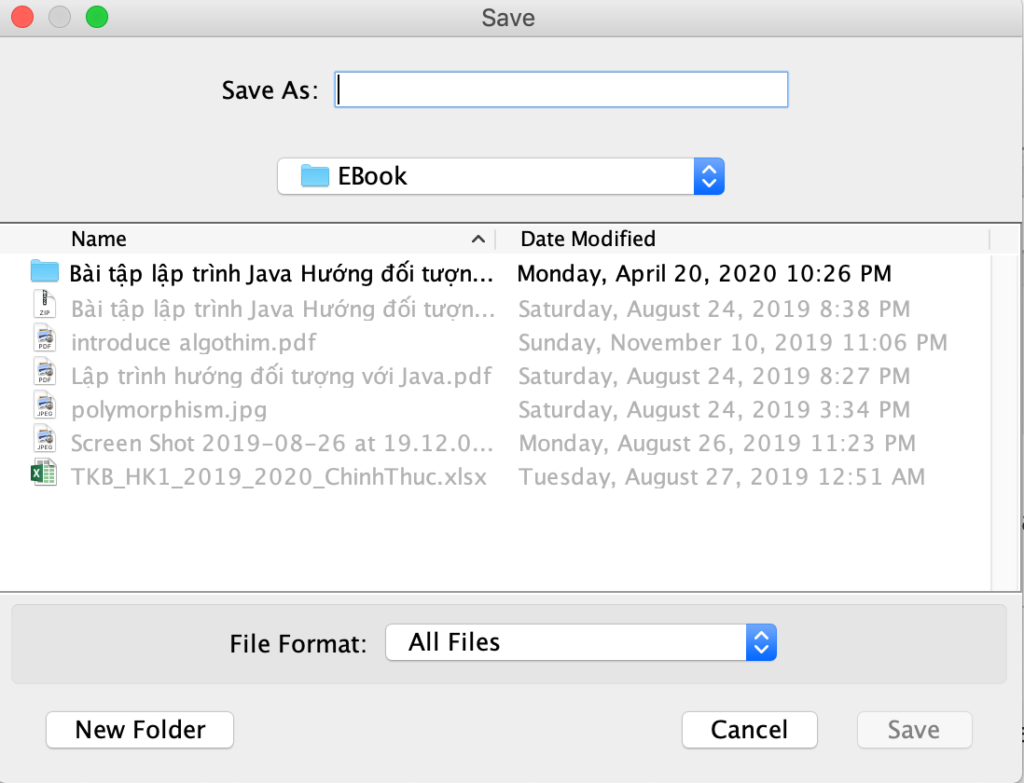Toggle sort order arrow in Name column
This screenshot has width=1024, height=783.
tap(478, 240)
